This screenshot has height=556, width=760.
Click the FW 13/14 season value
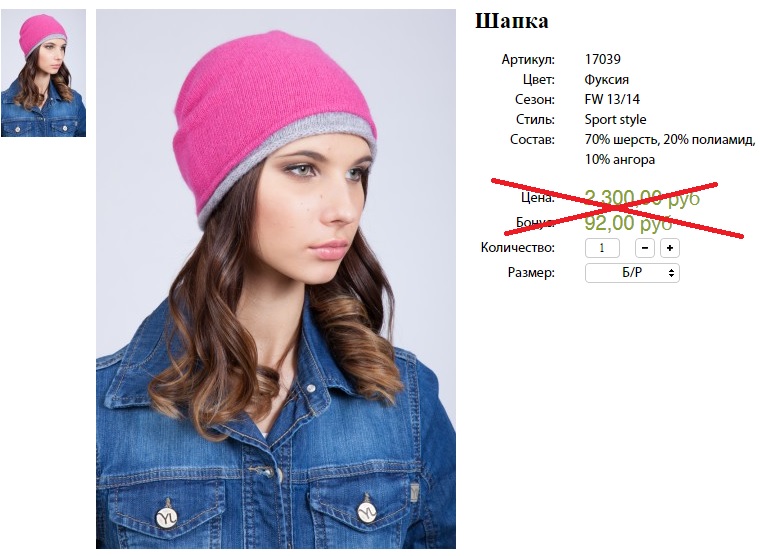coord(612,99)
